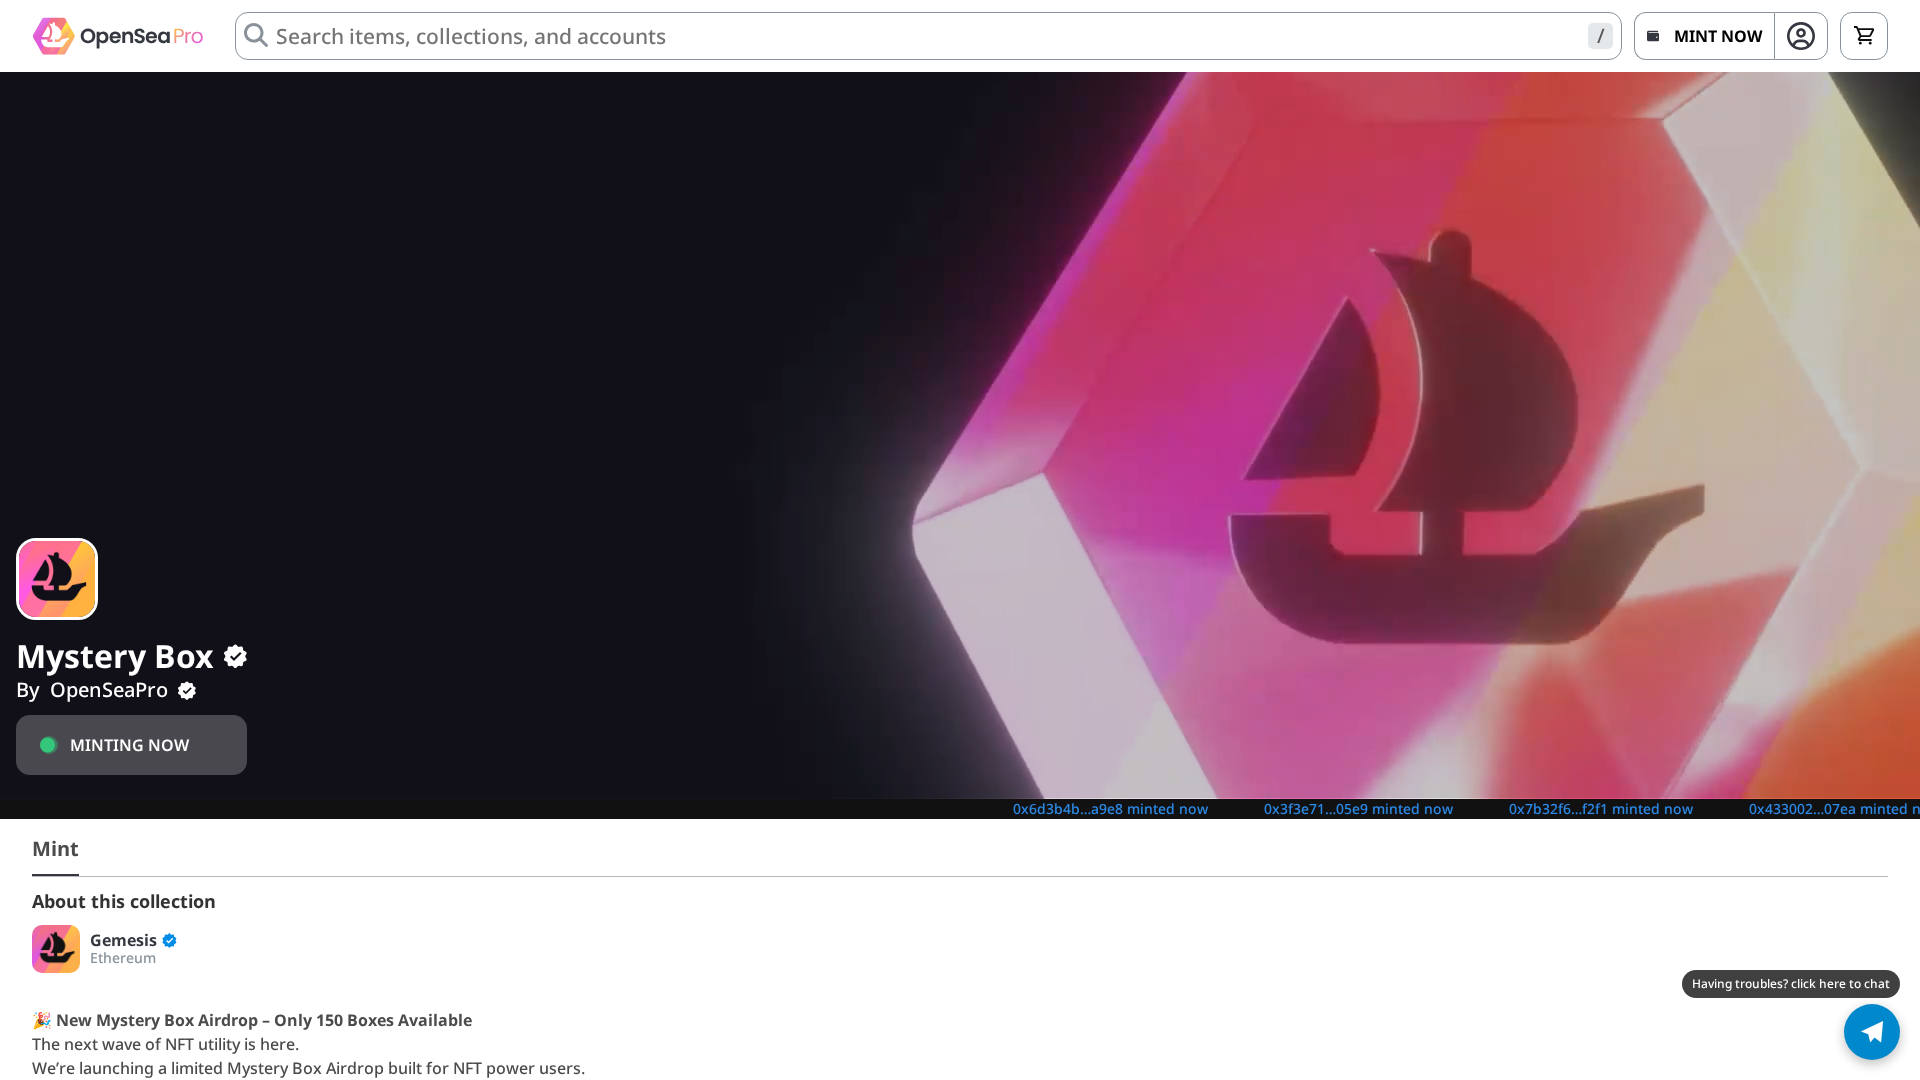Click the Gemesis collection name
The image size is (1920, 1080).
[123, 940]
